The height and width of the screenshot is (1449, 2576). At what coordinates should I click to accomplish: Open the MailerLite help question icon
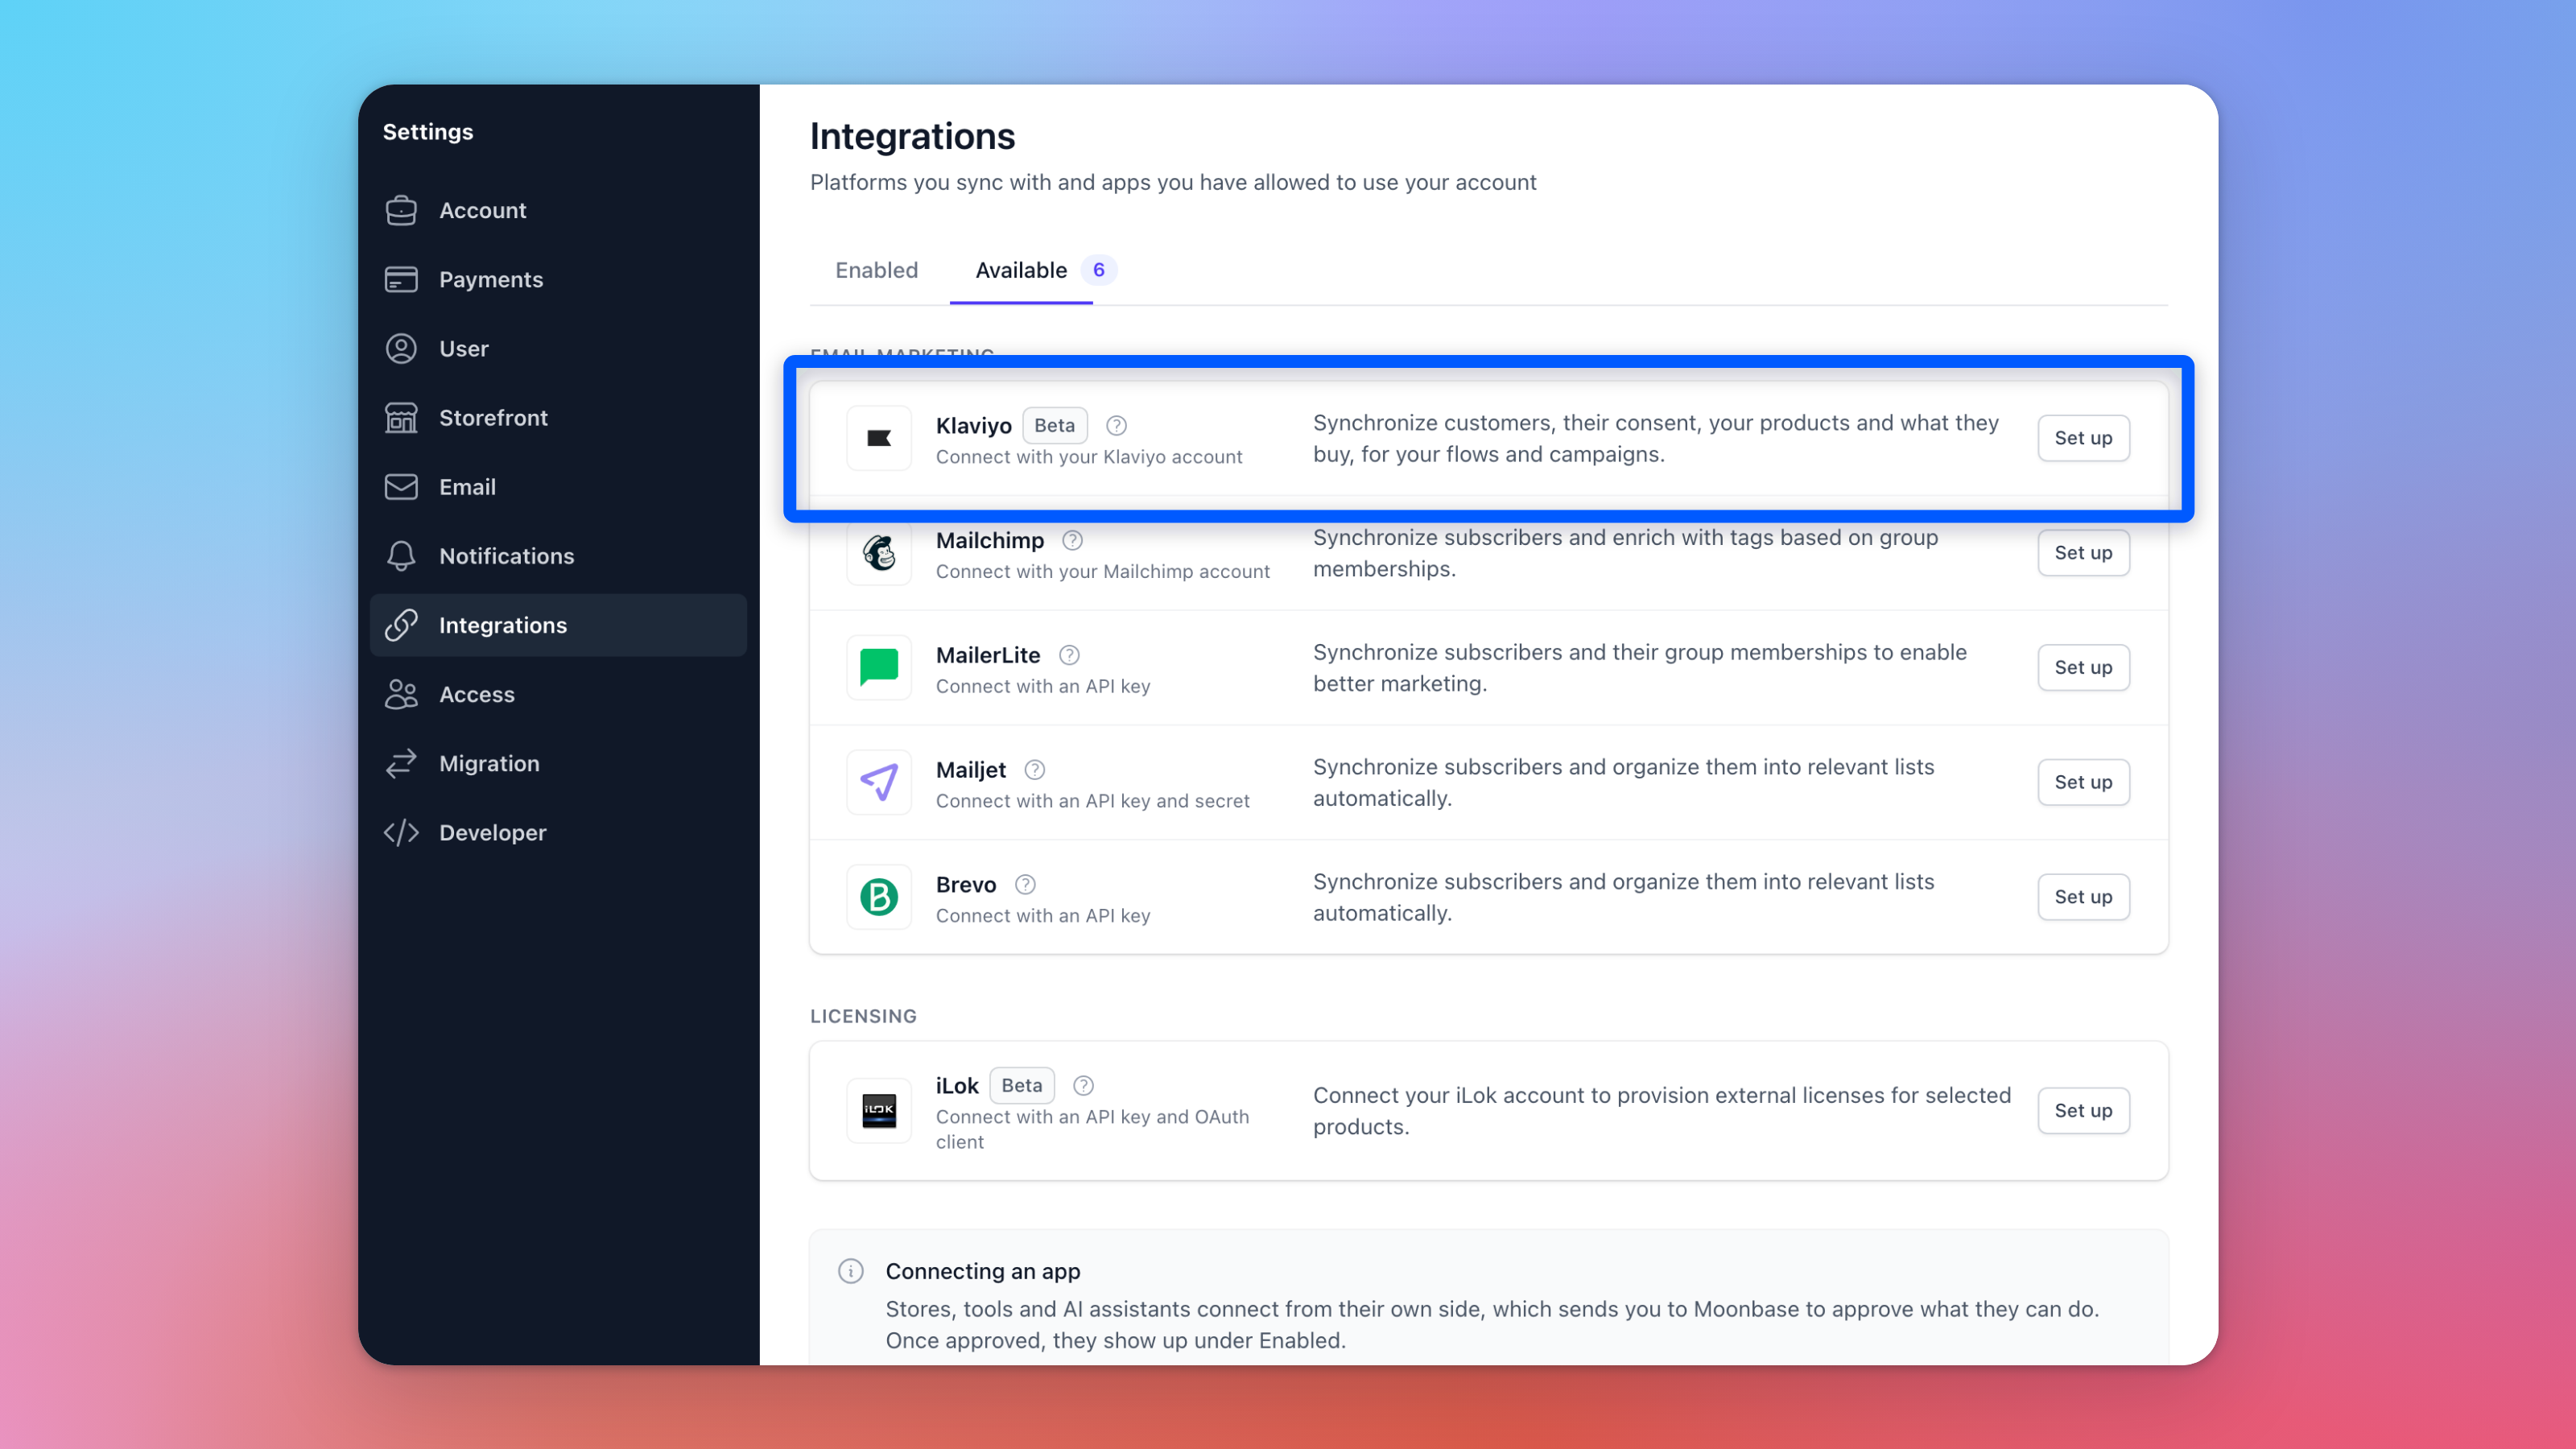coord(1069,656)
